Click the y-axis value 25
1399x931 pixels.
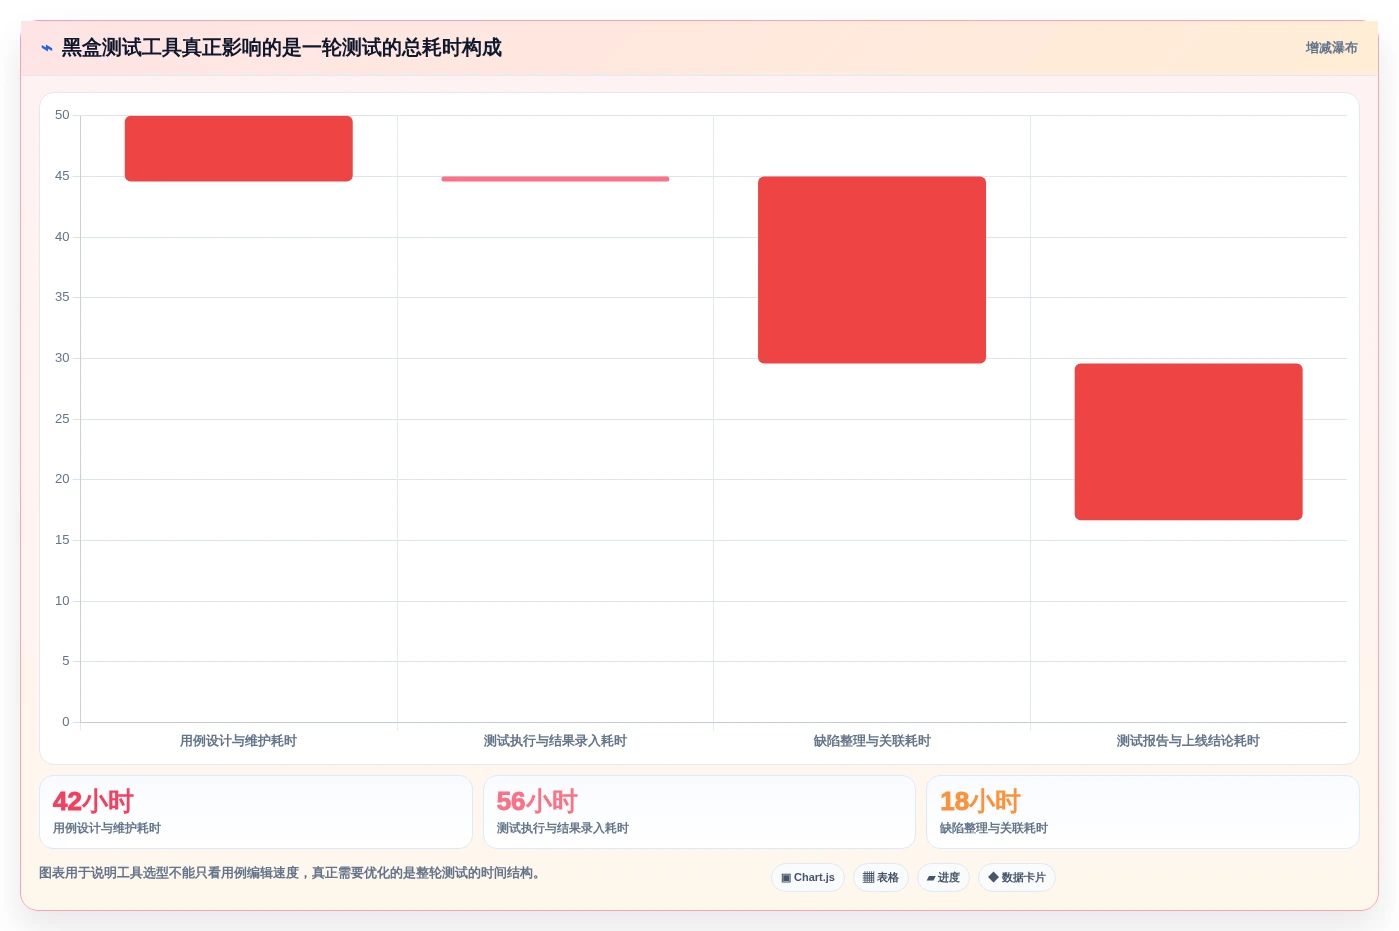coord(62,419)
